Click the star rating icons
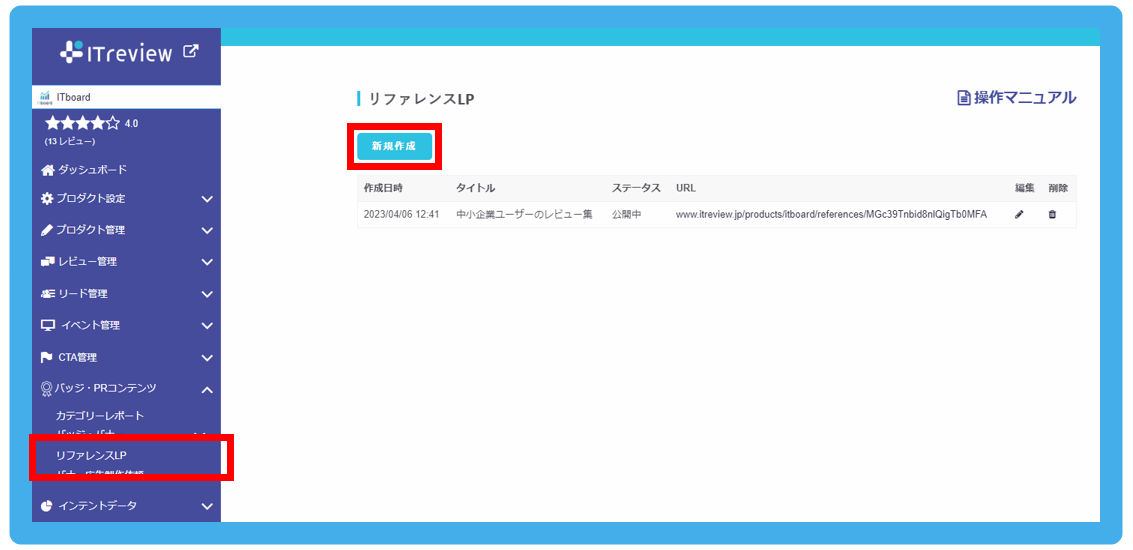 pyautogui.click(x=82, y=124)
